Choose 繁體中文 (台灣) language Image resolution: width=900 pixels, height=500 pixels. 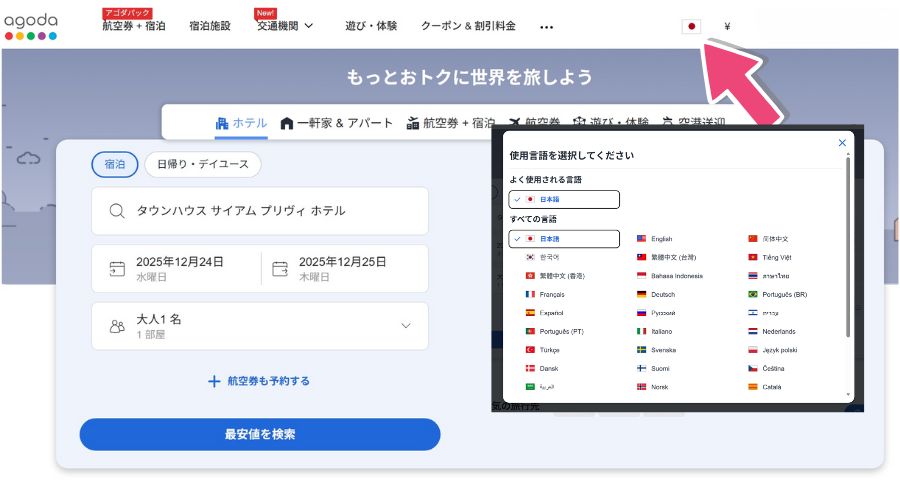tap(666, 257)
